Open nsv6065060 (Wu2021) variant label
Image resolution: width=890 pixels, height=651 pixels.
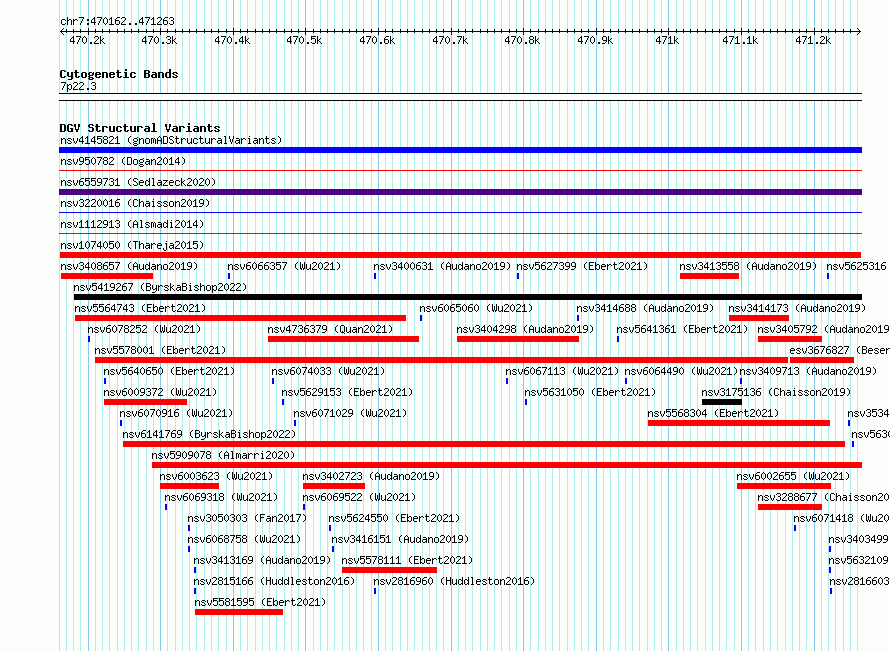point(477,308)
